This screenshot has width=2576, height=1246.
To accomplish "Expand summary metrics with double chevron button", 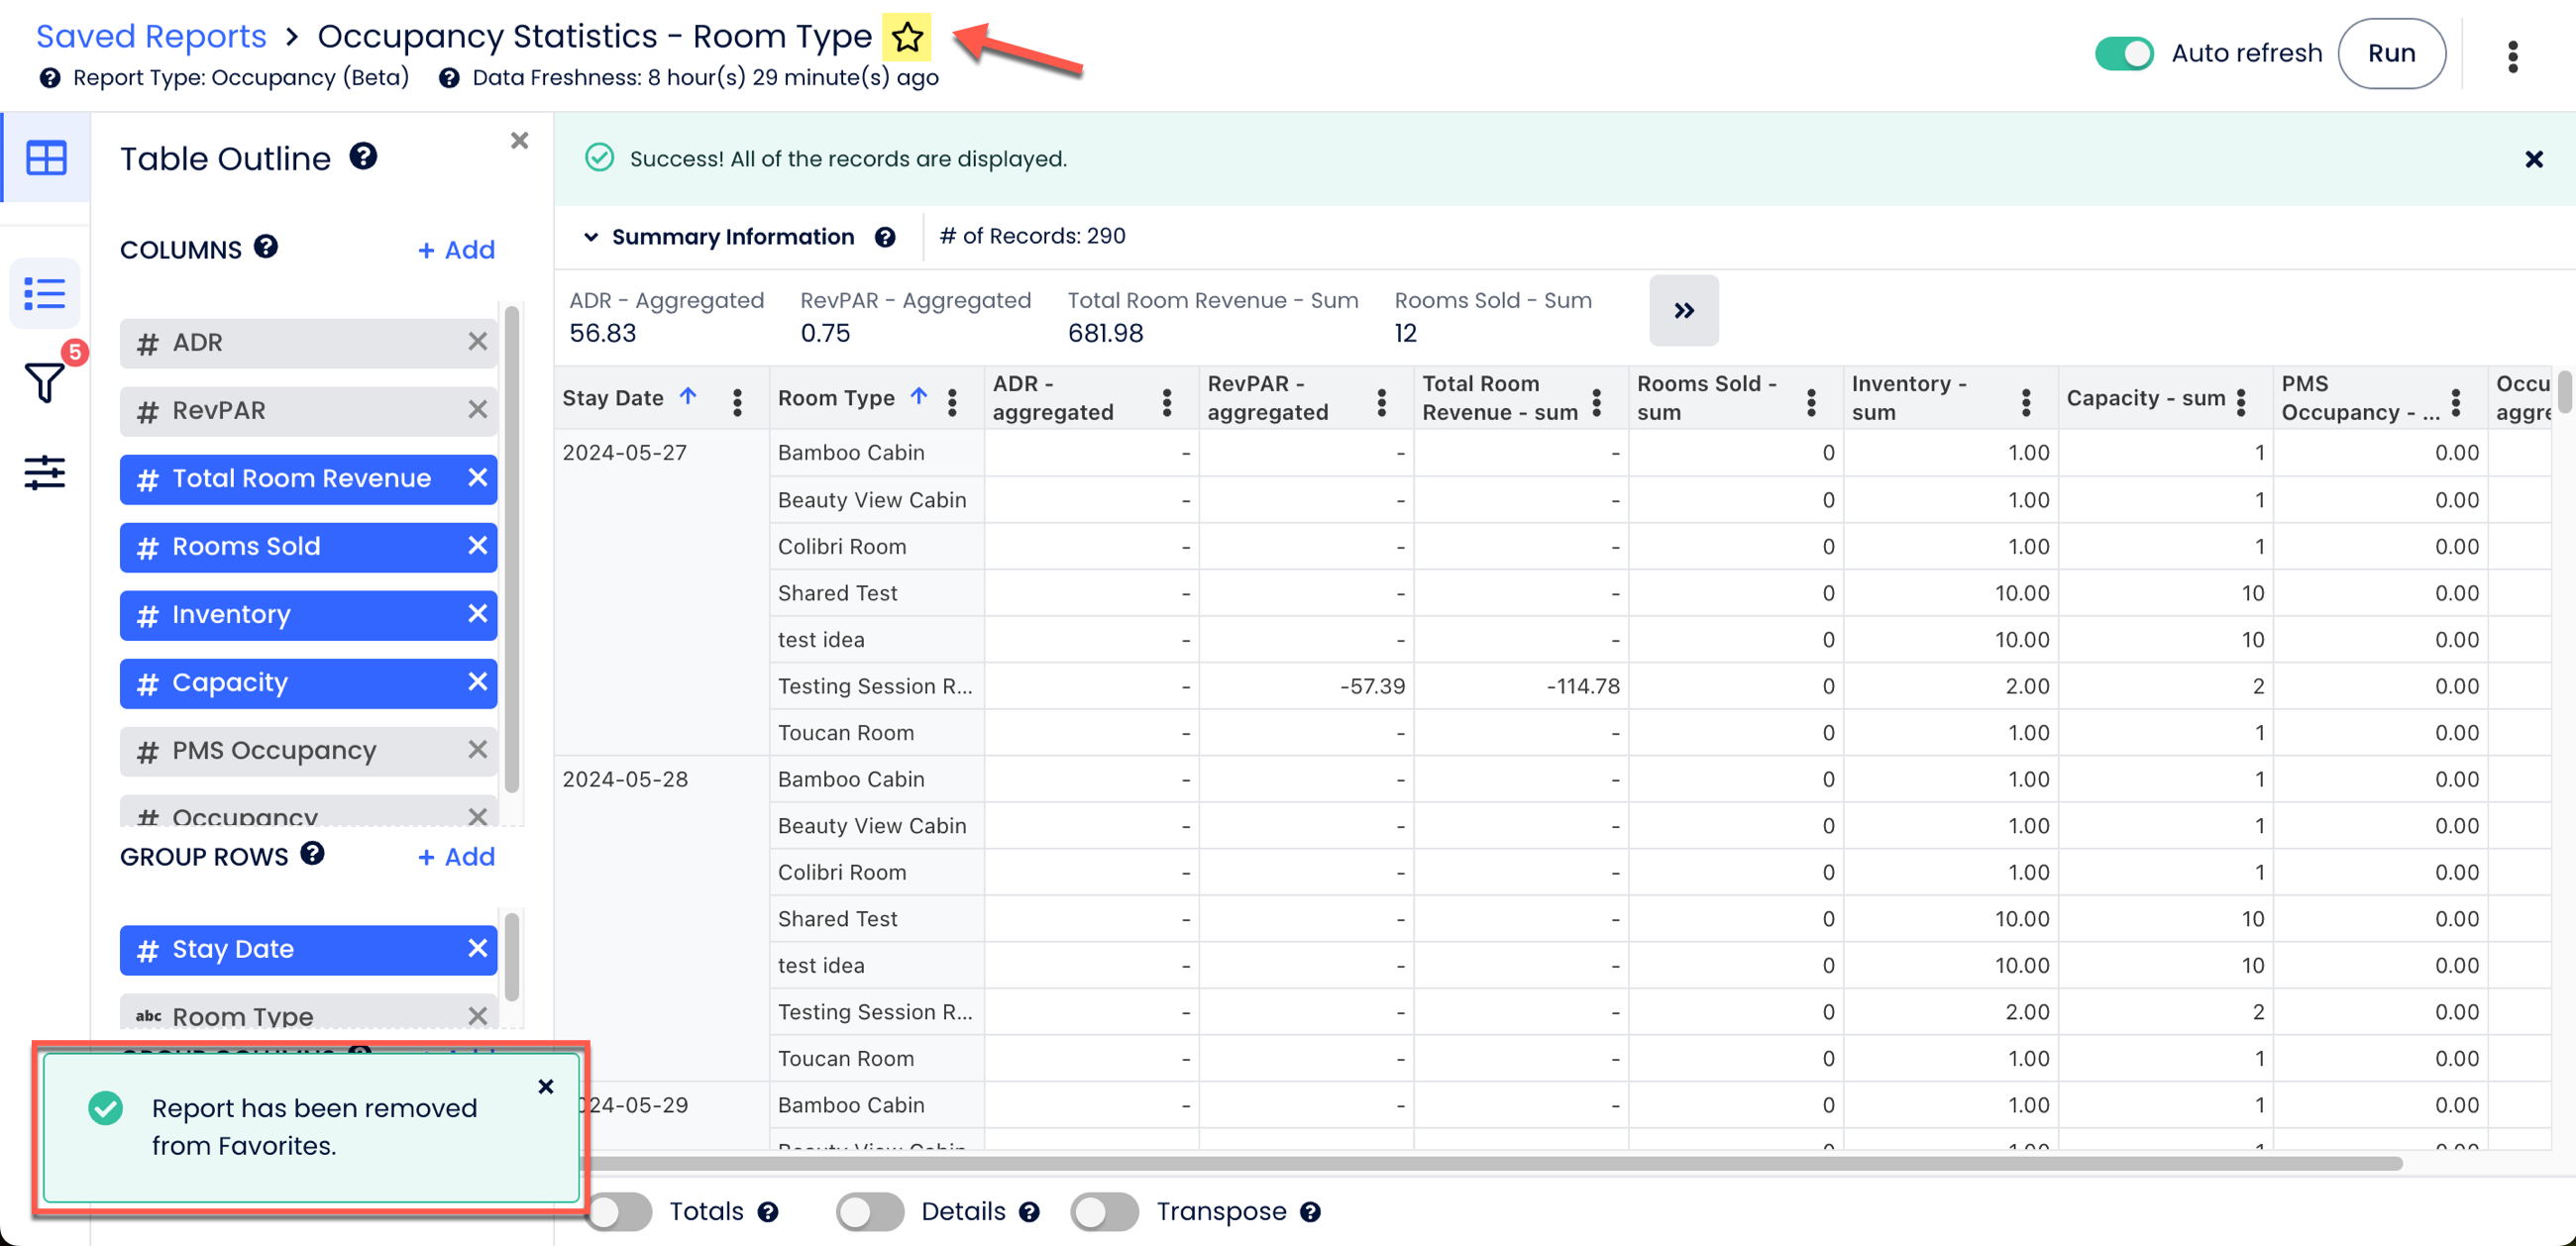I will point(1683,311).
